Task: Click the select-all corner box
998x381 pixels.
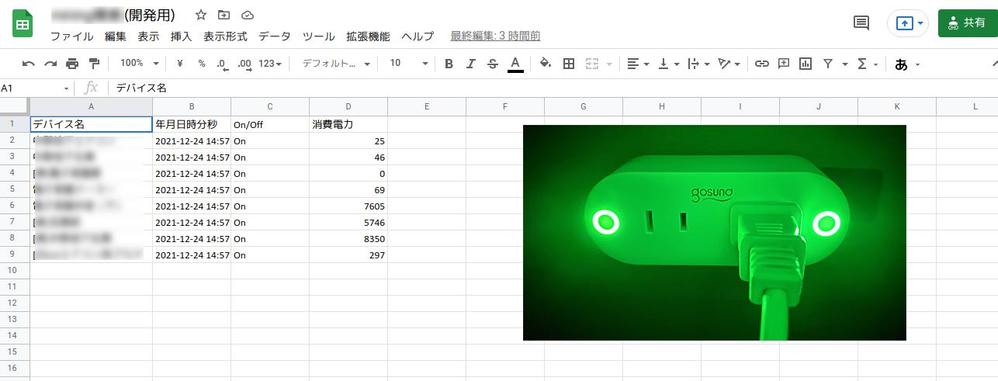Action: pyautogui.click(x=14, y=107)
